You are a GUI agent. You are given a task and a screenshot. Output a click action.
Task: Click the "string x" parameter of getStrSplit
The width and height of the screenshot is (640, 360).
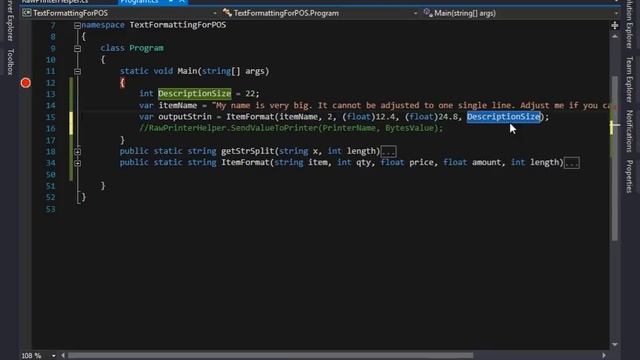click(298, 151)
